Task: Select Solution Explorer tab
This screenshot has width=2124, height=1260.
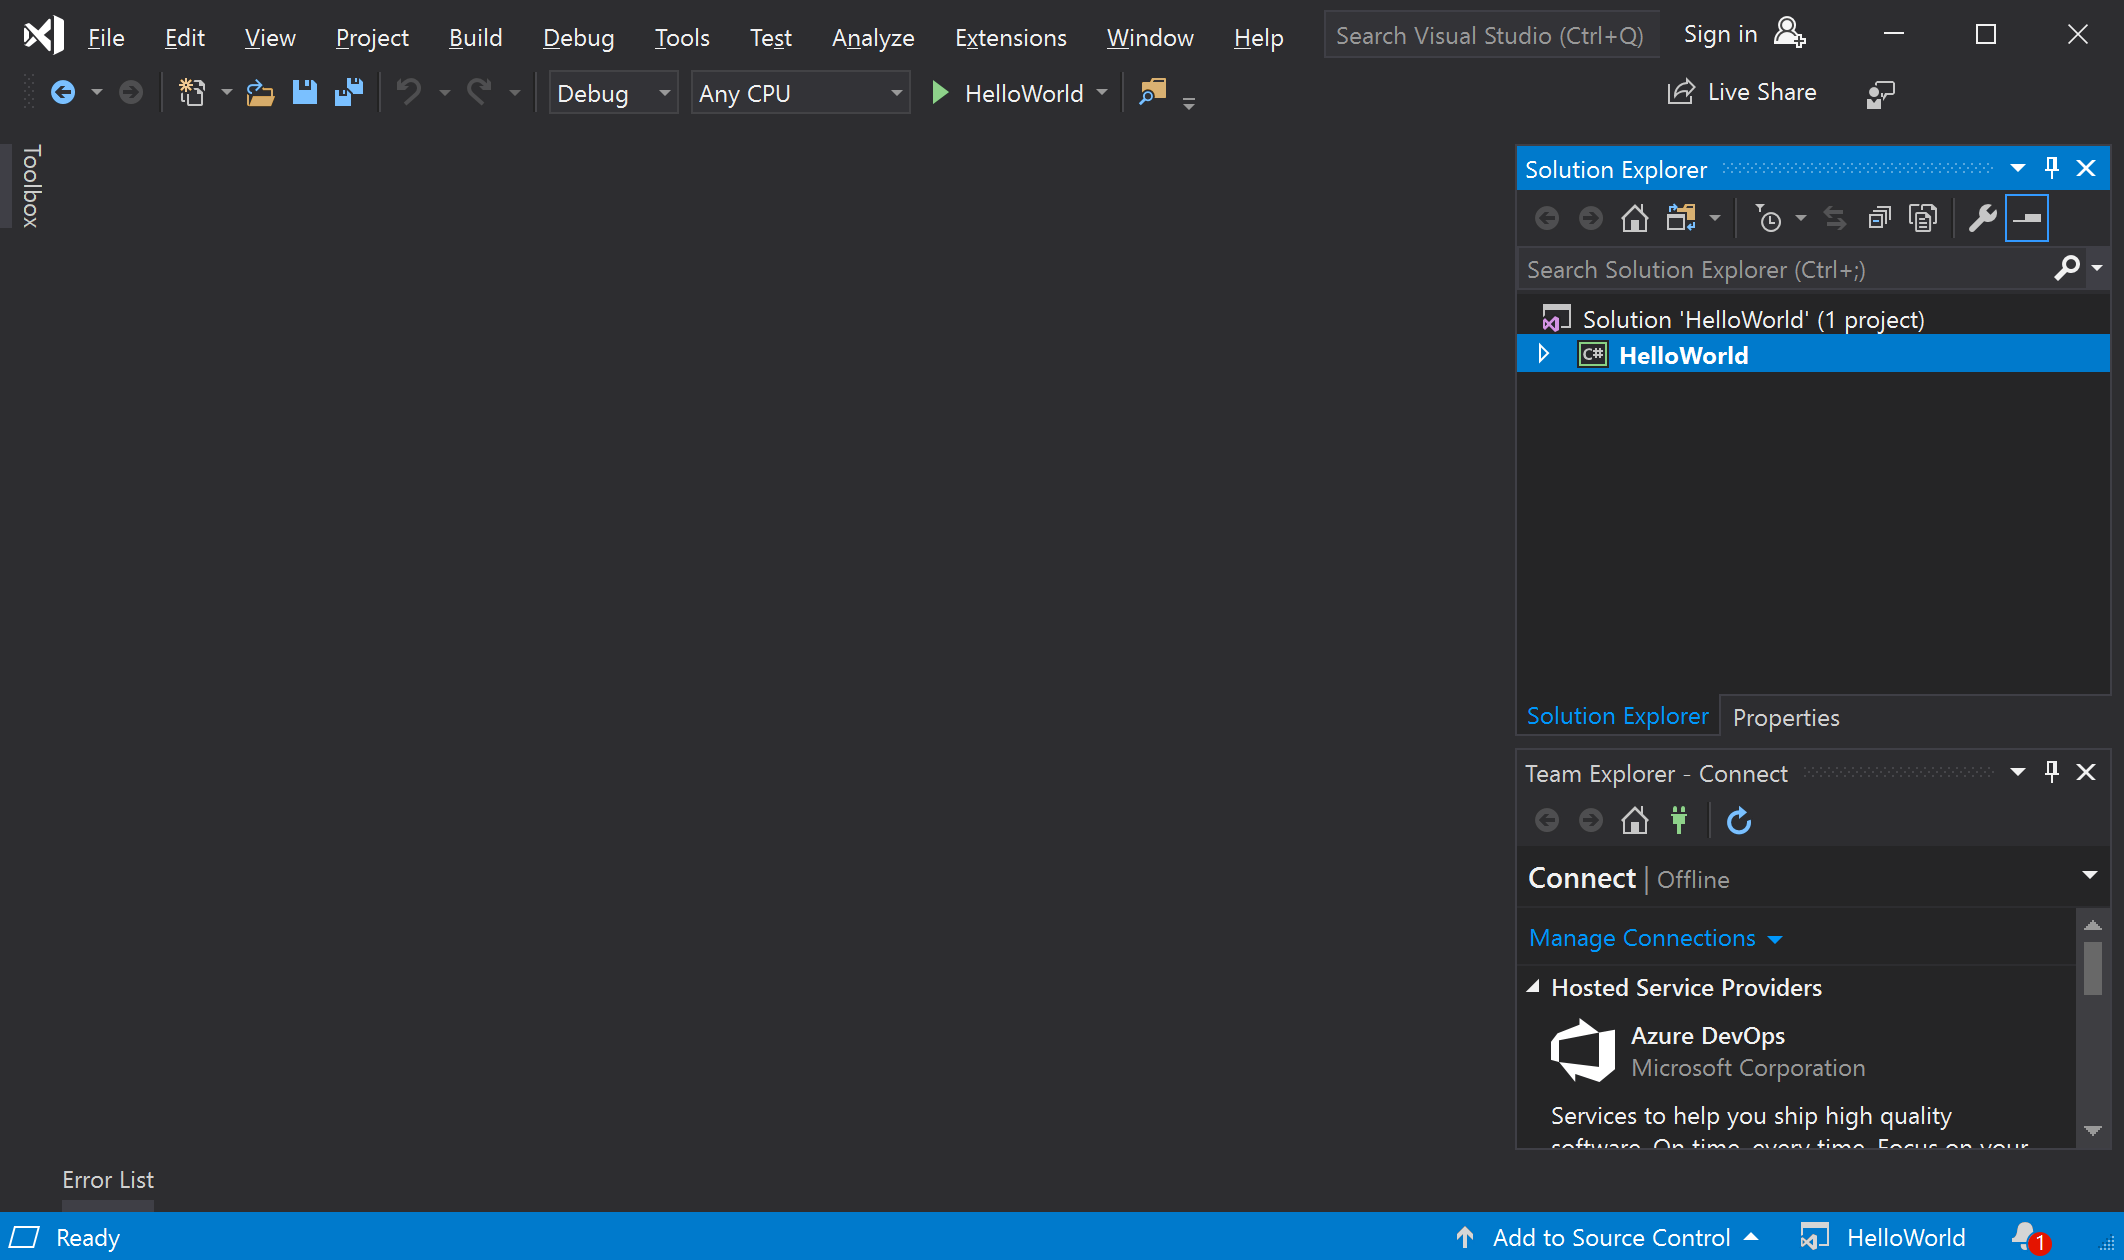Action: [1617, 716]
